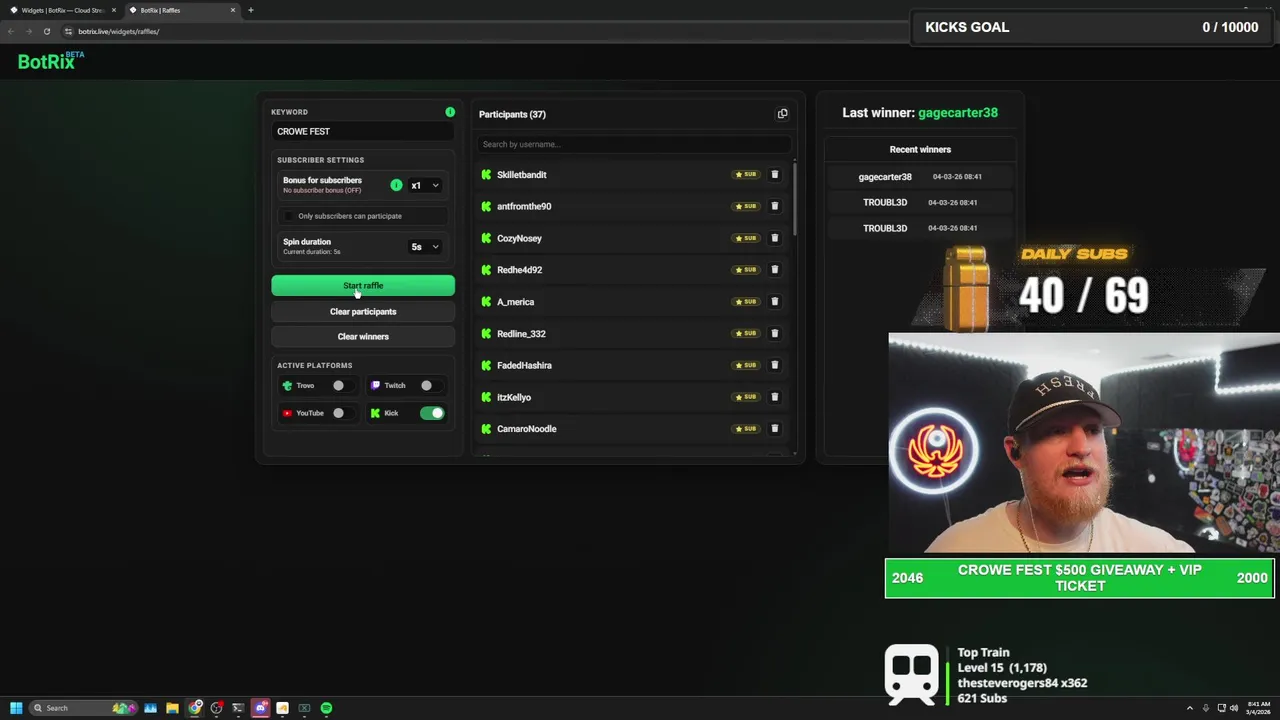Viewport: 1280px width, 720px height.
Task: Click the Recent winners heading
Action: click(x=920, y=149)
